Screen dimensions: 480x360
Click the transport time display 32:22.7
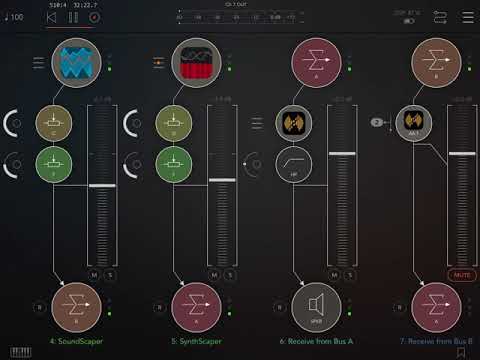[85, 5]
